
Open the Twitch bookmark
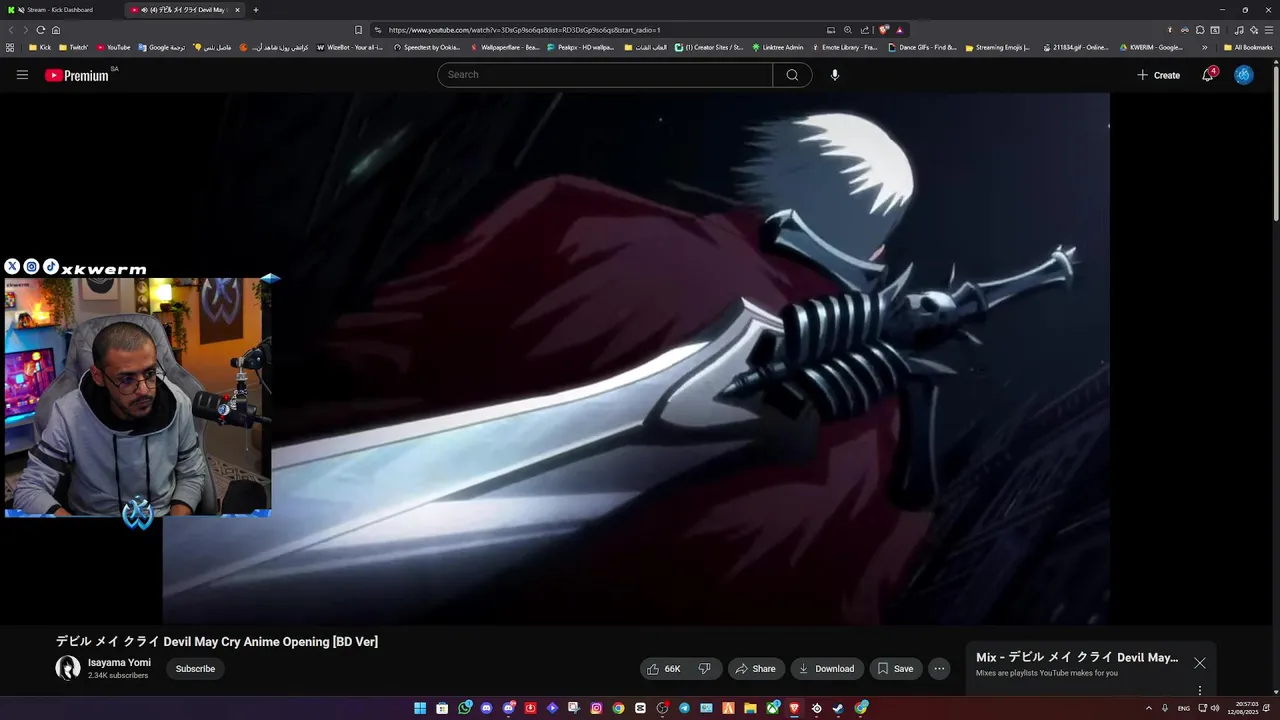[73, 47]
